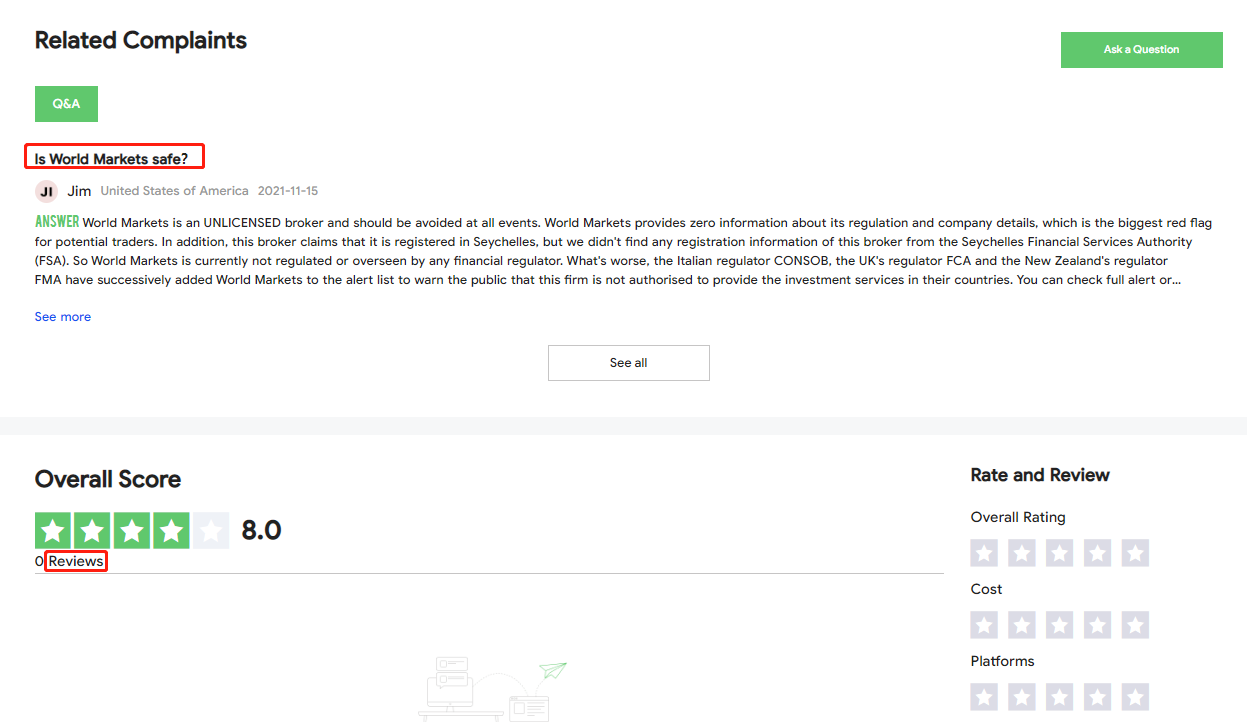Open the question 'Is World Markets safe?'
The height and width of the screenshot is (722, 1247).
[112, 157]
